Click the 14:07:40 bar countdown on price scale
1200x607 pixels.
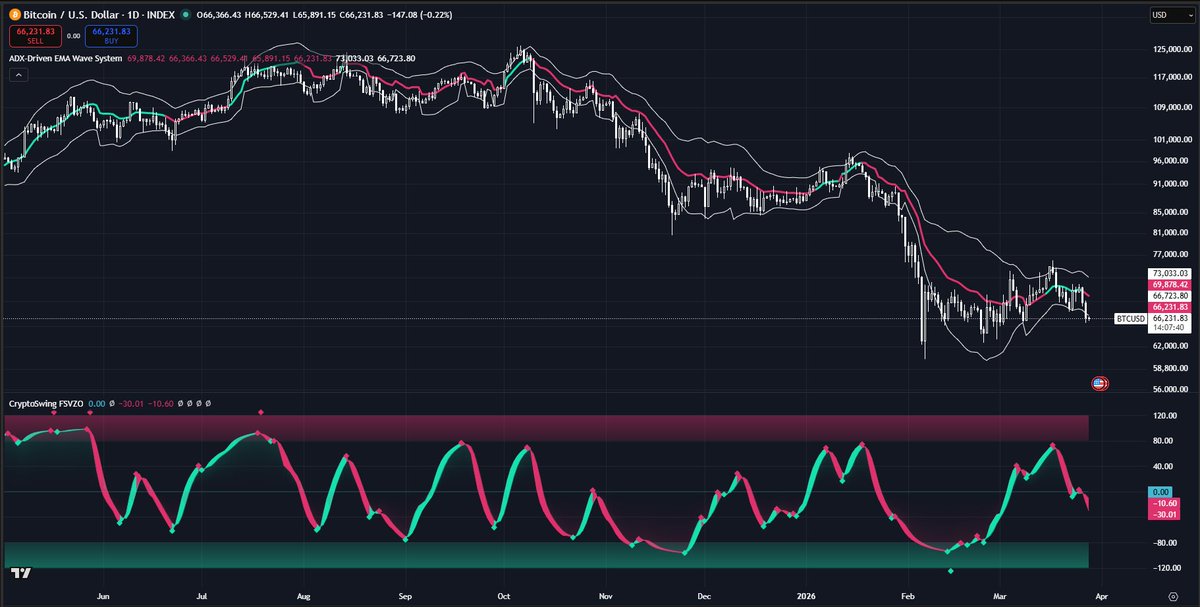[1170, 327]
